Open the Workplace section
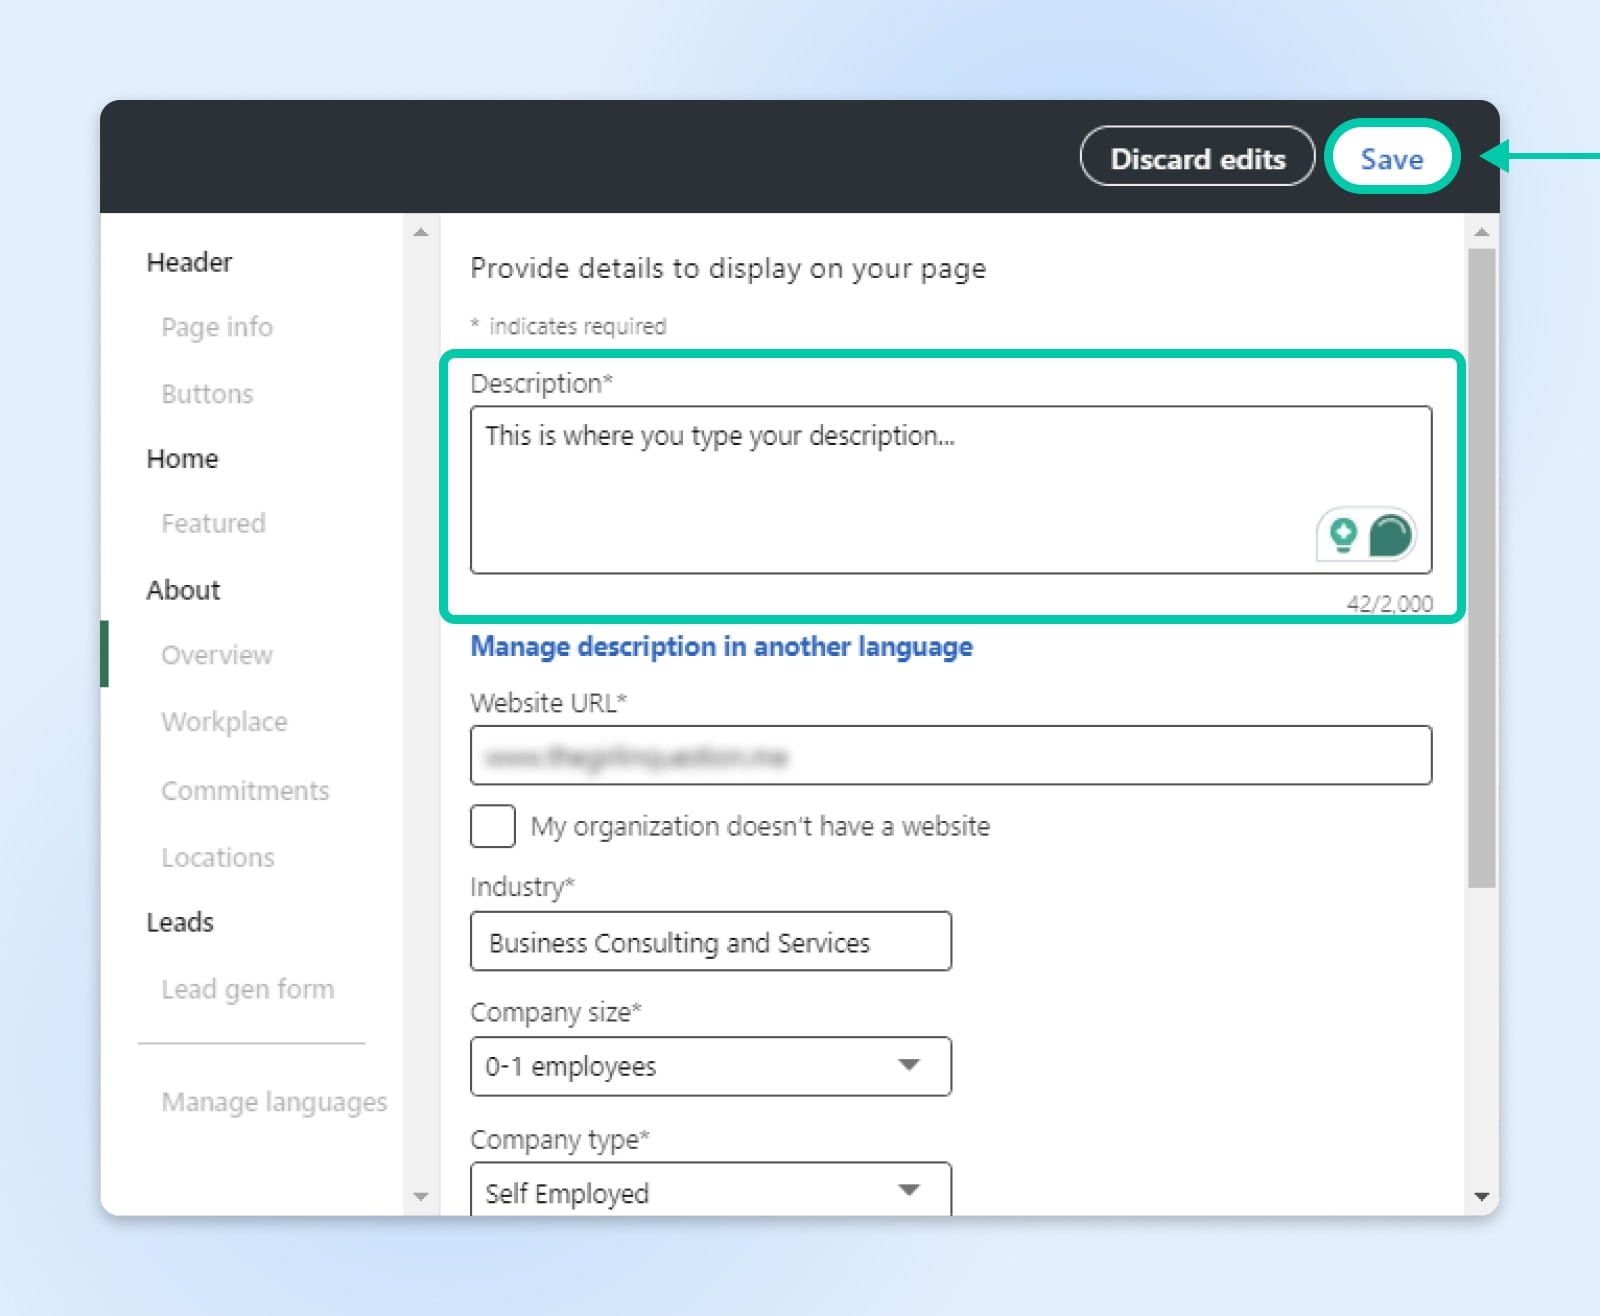1600x1316 pixels. [x=224, y=722]
